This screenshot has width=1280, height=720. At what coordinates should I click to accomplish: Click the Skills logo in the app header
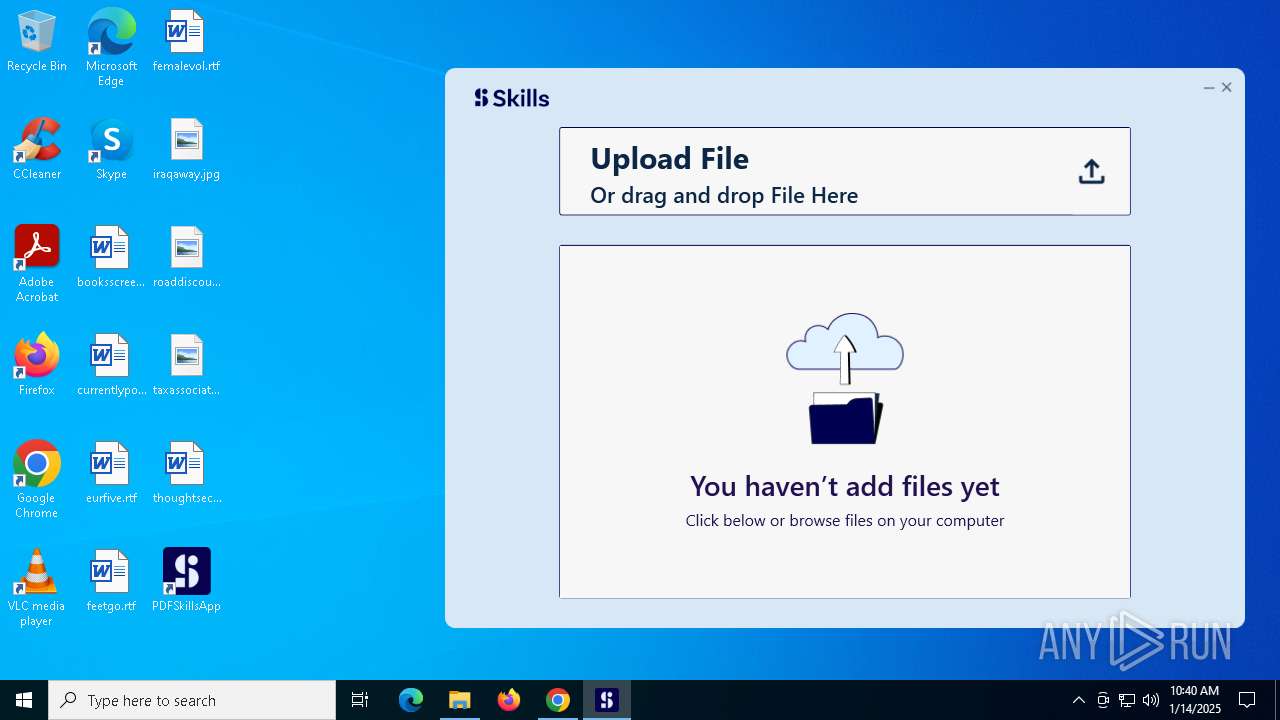tap(511, 98)
